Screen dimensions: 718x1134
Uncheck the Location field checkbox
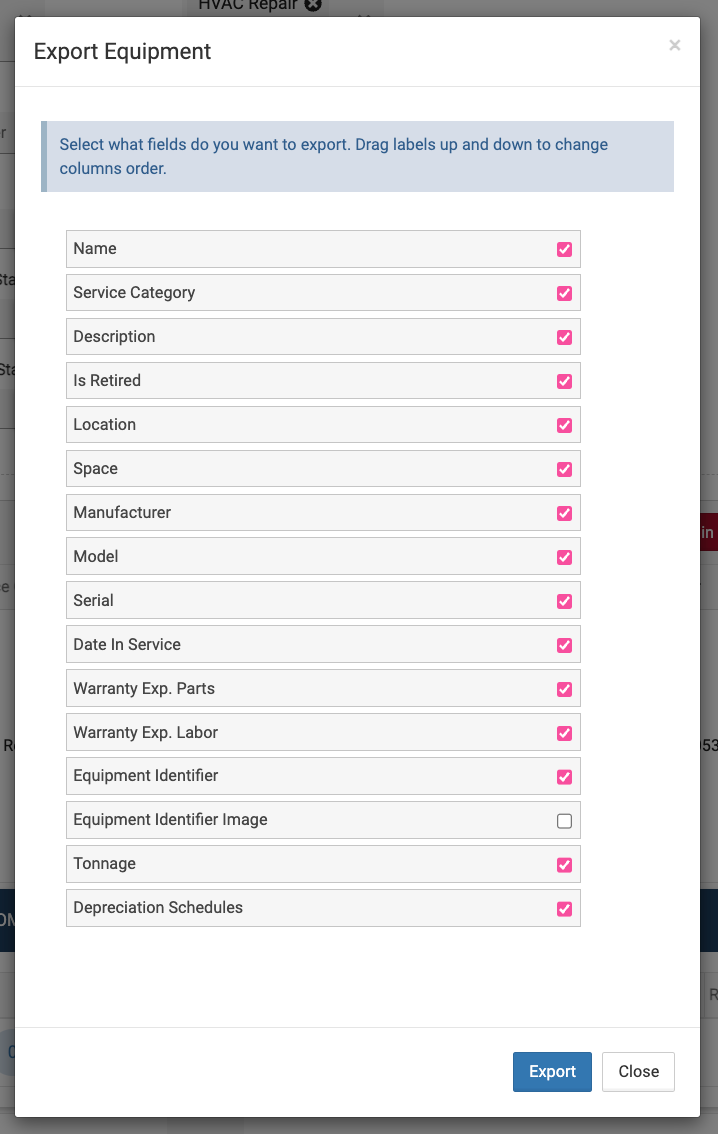tap(564, 425)
